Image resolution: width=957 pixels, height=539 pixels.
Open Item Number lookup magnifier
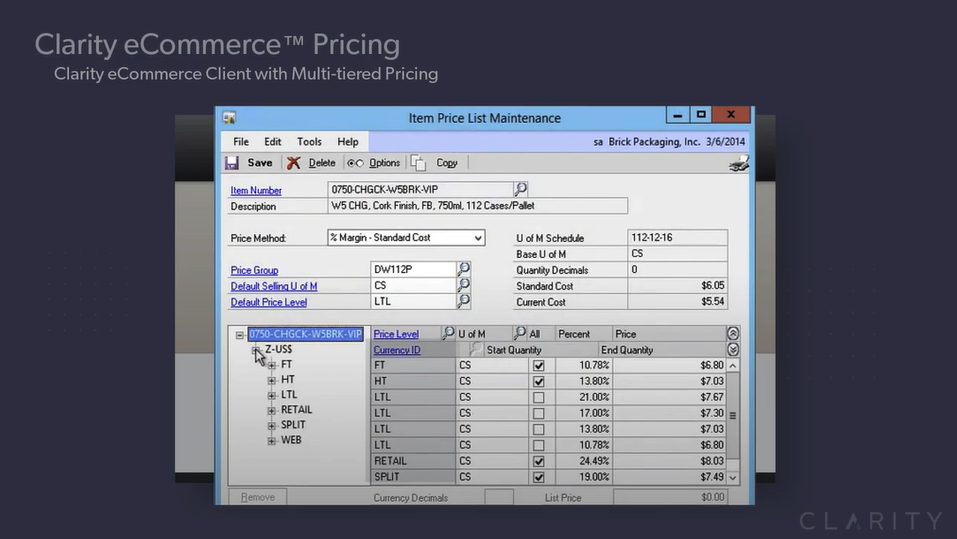coord(521,189)
